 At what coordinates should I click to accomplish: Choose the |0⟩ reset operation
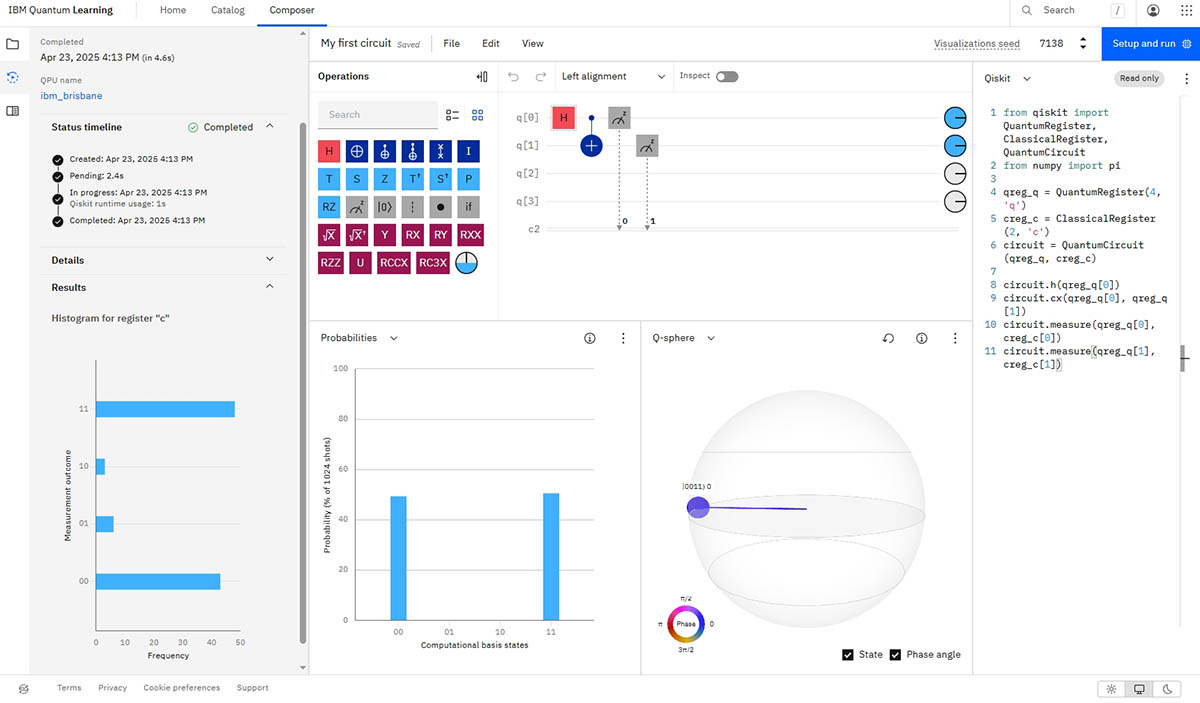click(x=384, y=206)
